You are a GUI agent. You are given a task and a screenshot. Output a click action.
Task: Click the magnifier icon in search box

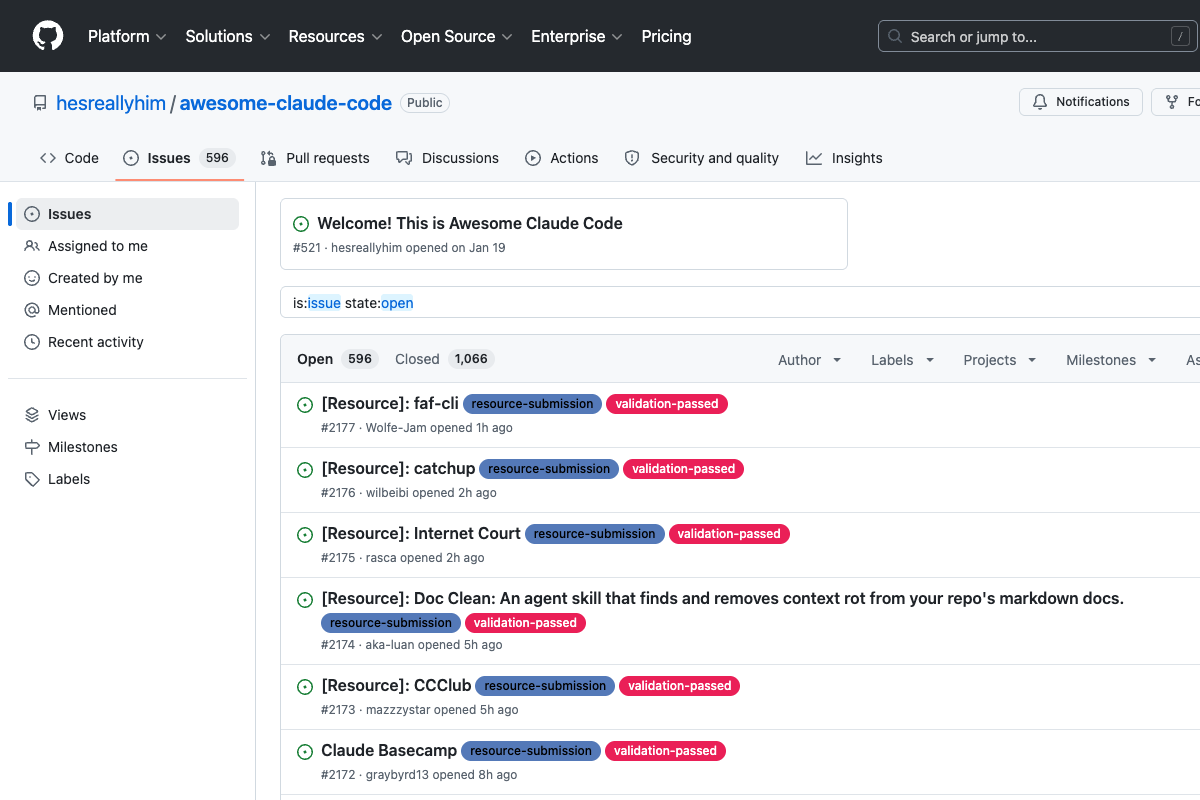[895, 37]
